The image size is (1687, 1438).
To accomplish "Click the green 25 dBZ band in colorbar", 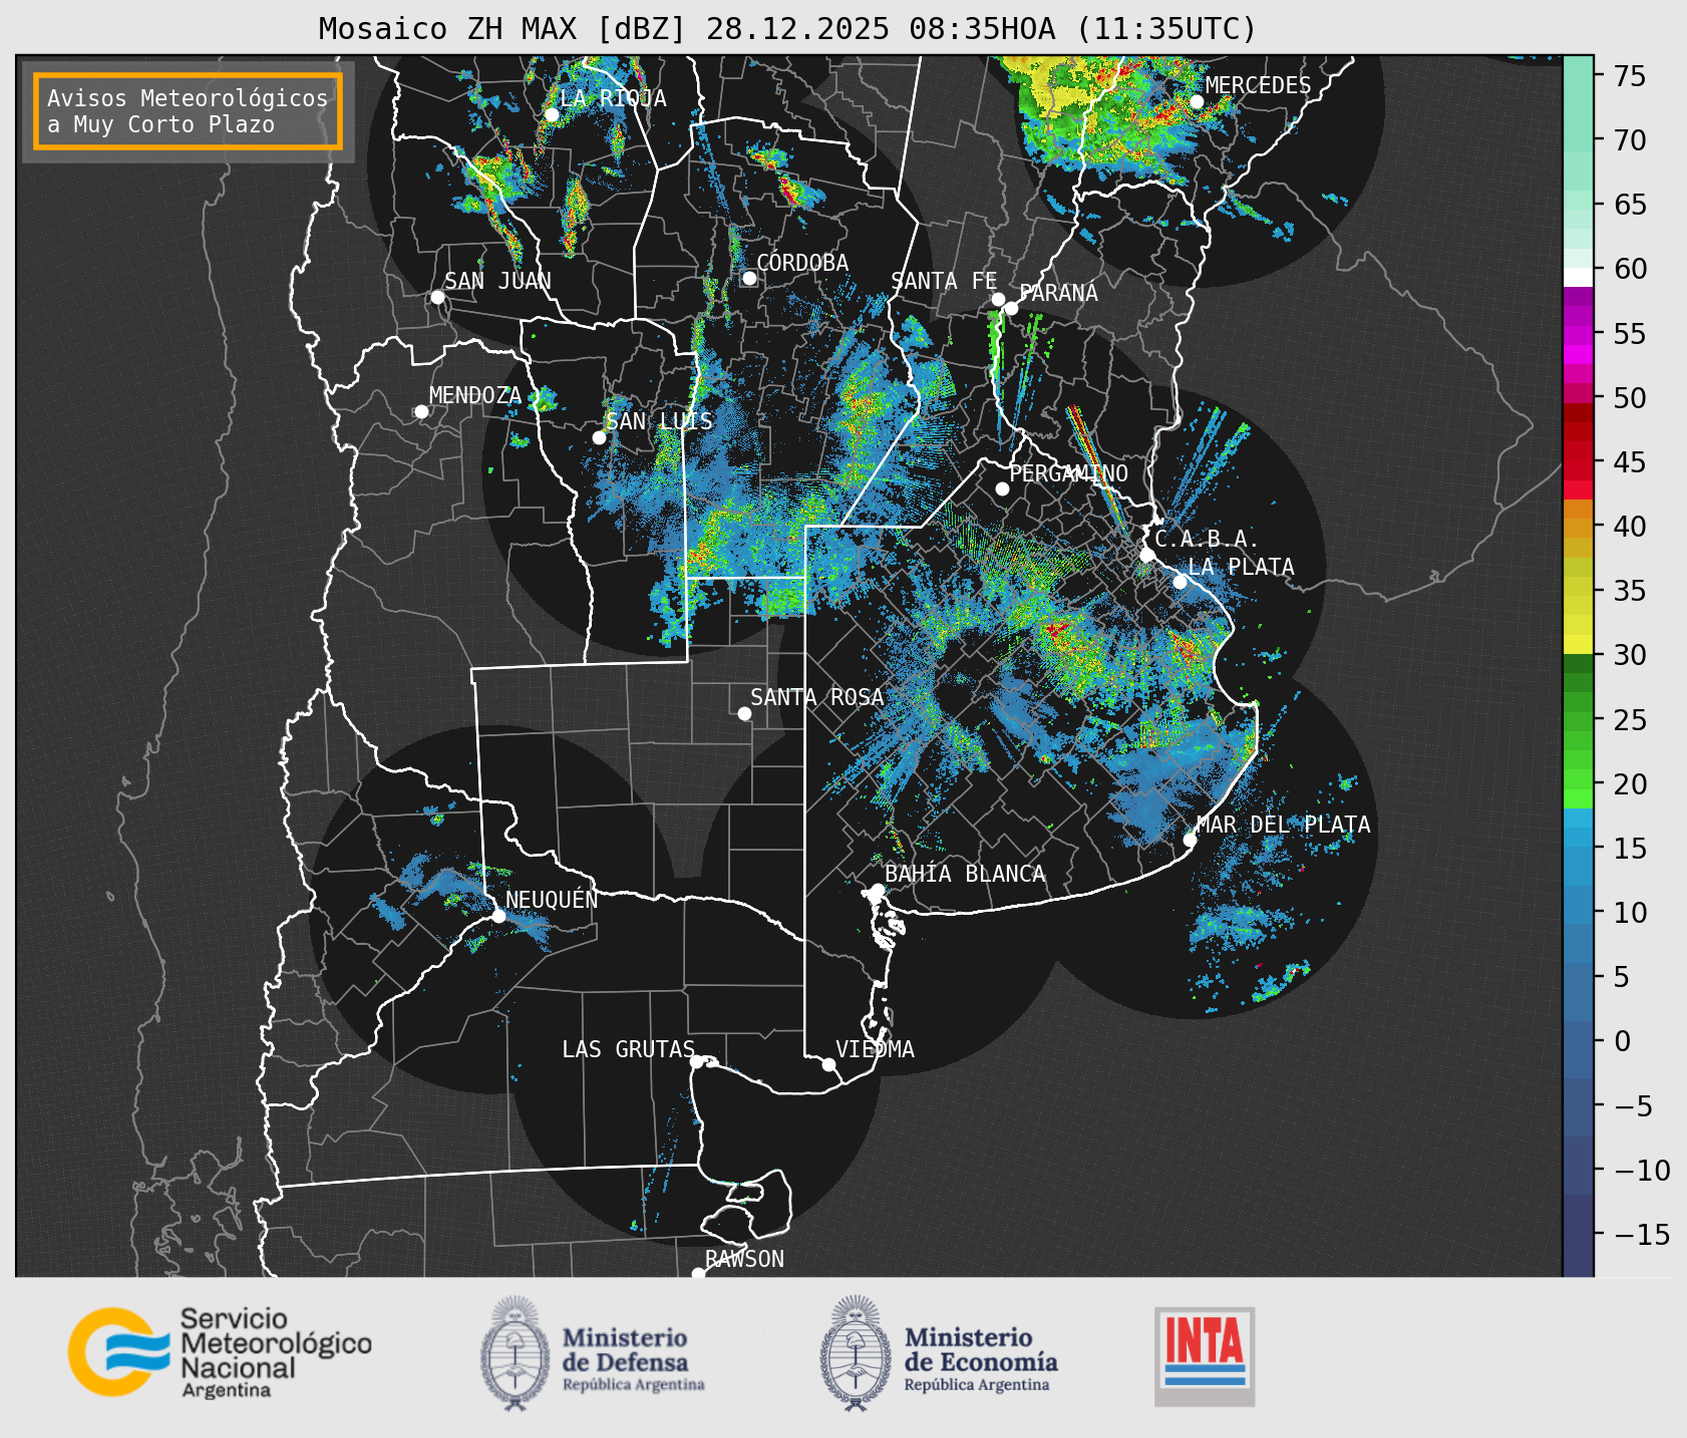I will pos(1578,719).
